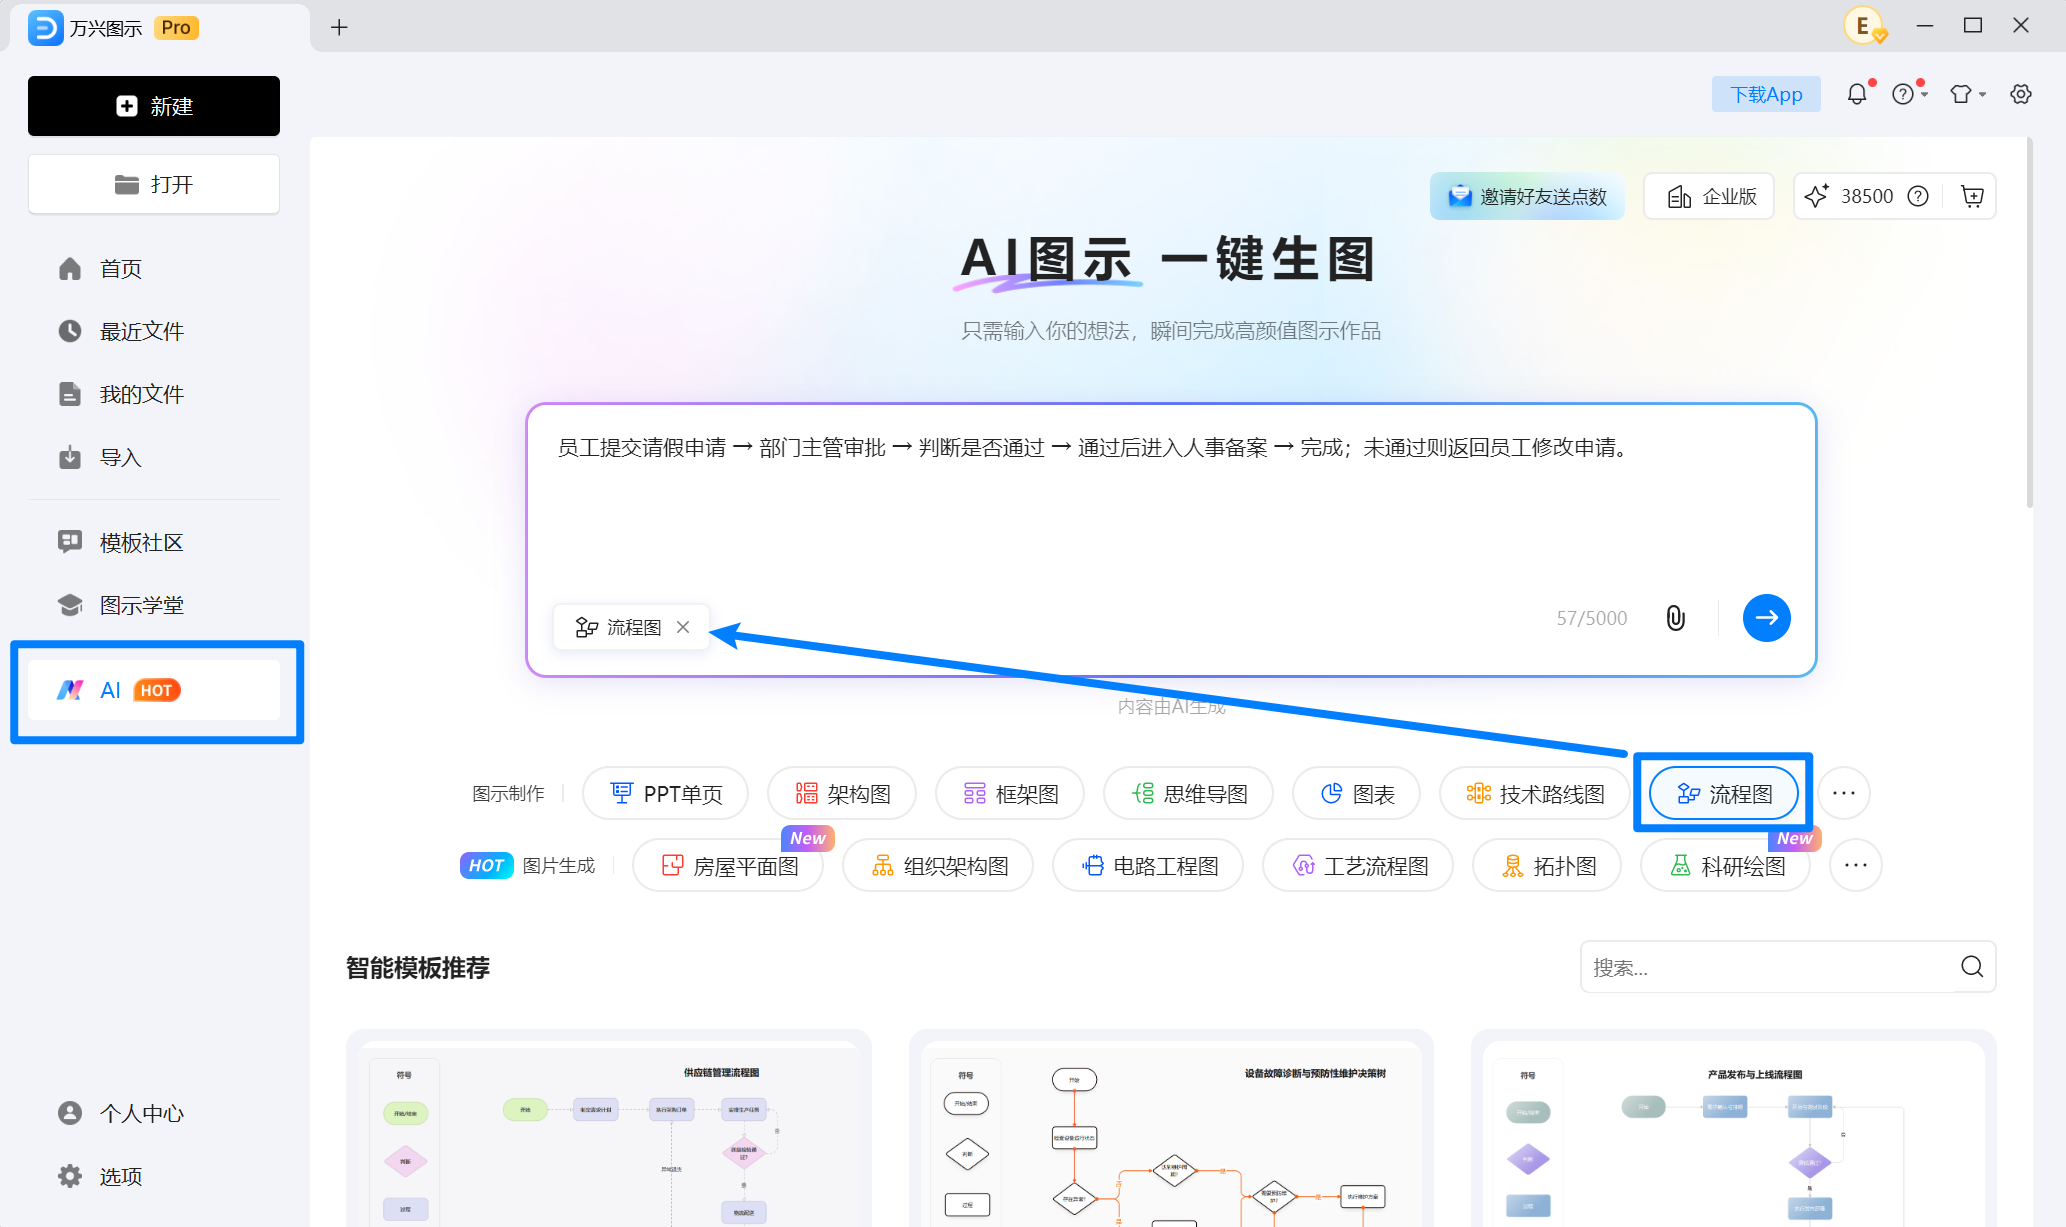The height and width of the screenshot is (1227, 2066).
Task: Open the help question-mark dropdown
Action: tap(1909, 94)
